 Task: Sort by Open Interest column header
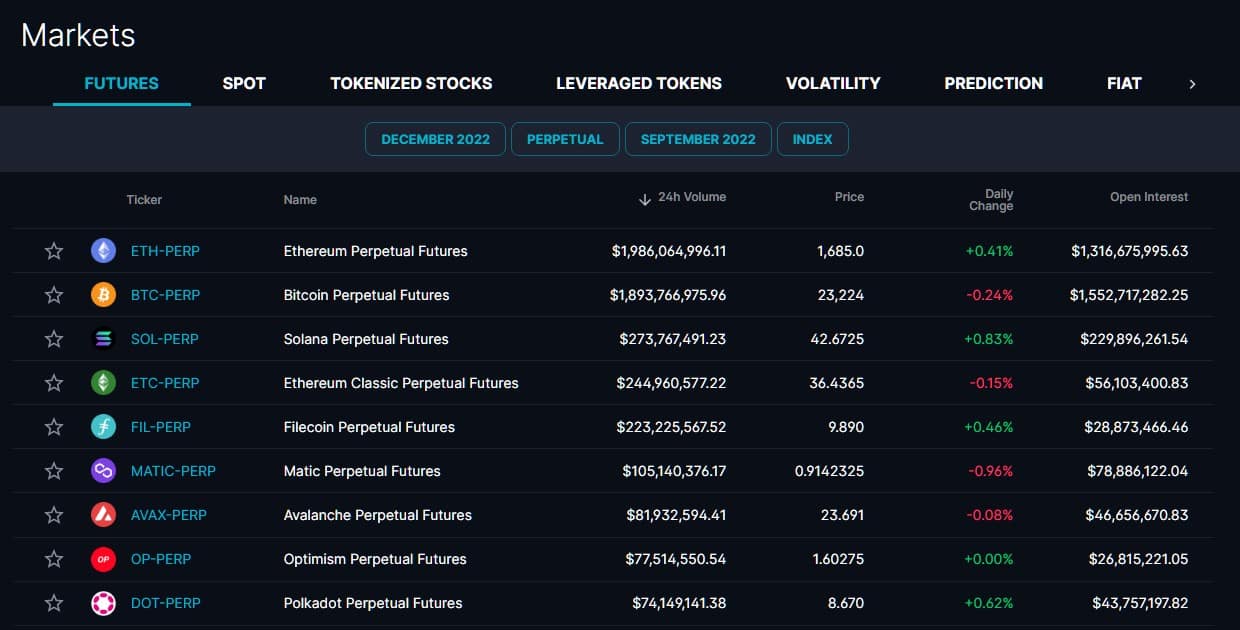pos(1149,197)
